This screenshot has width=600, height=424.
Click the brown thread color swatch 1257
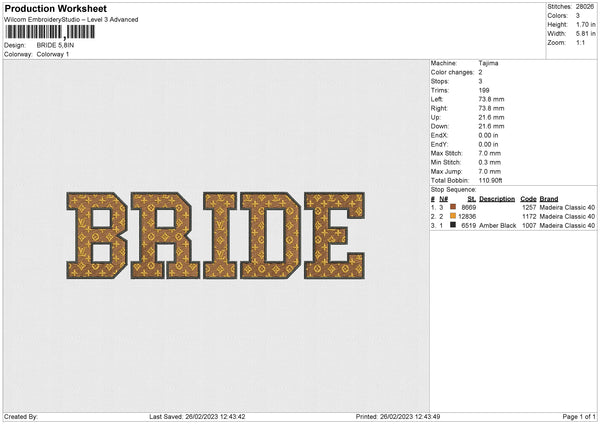coord(453,207)
